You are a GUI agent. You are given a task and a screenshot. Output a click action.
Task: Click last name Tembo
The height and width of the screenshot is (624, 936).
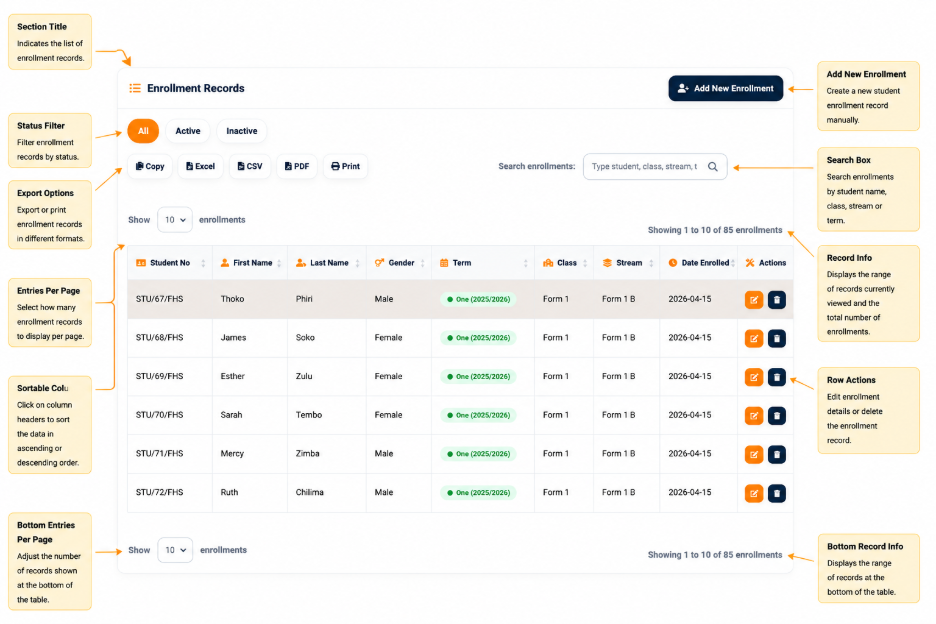click(309, 415)
